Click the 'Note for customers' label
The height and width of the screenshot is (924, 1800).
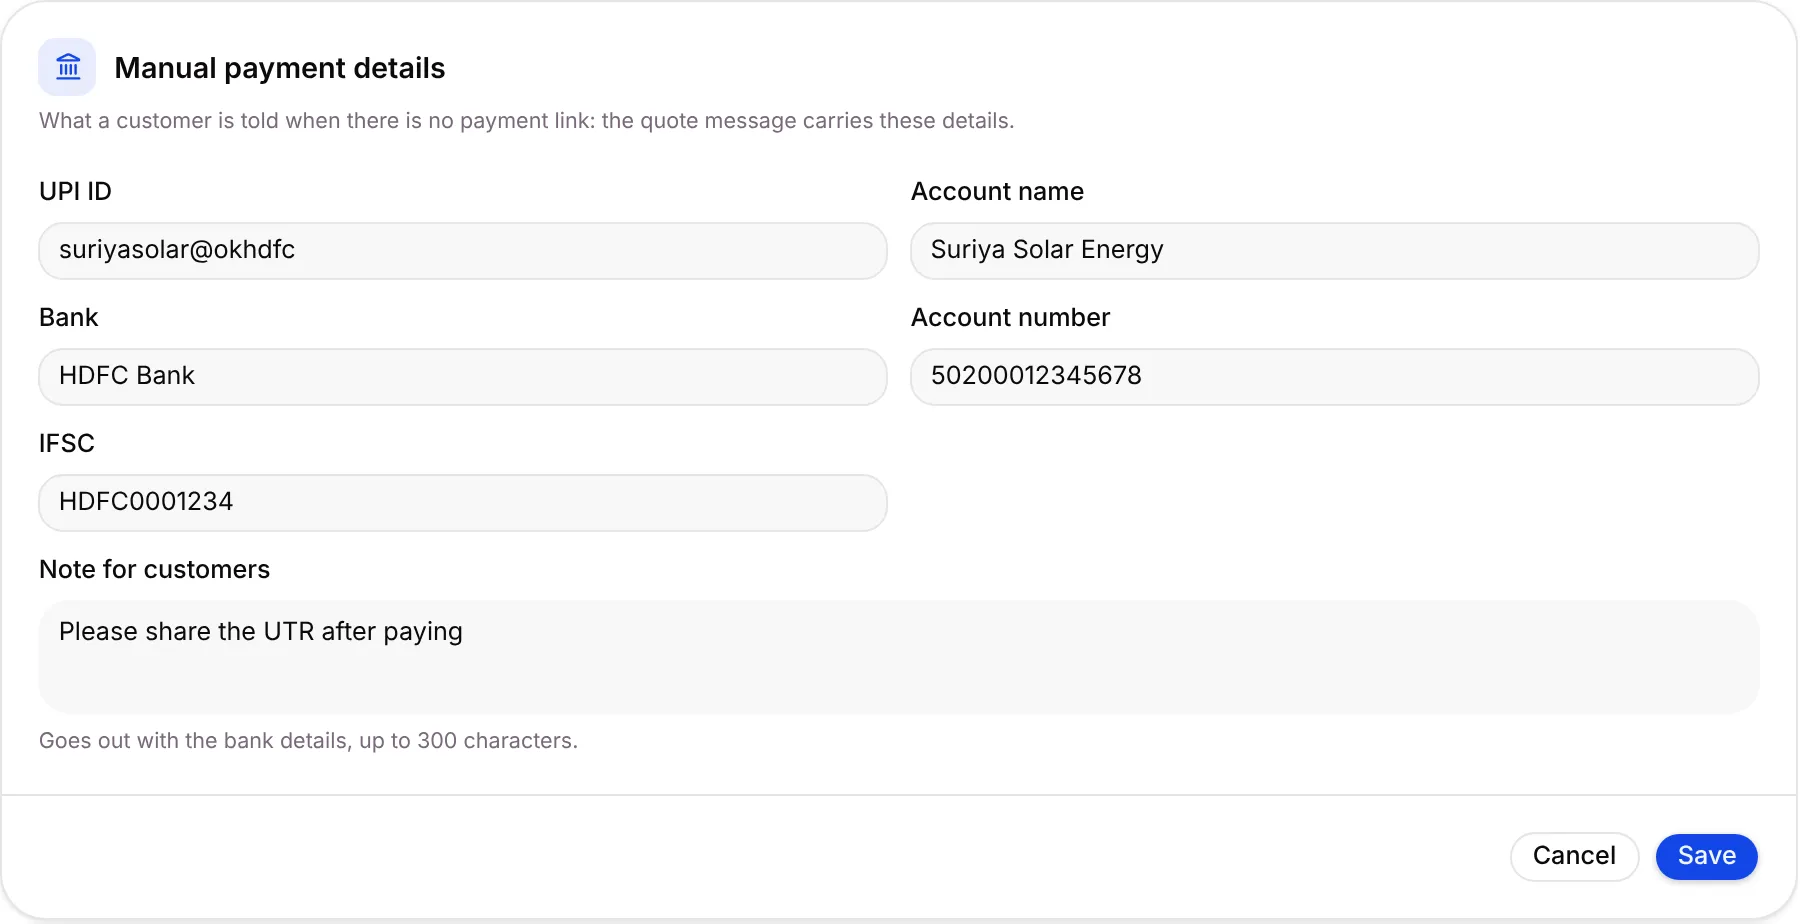click(x=154, y=569)
